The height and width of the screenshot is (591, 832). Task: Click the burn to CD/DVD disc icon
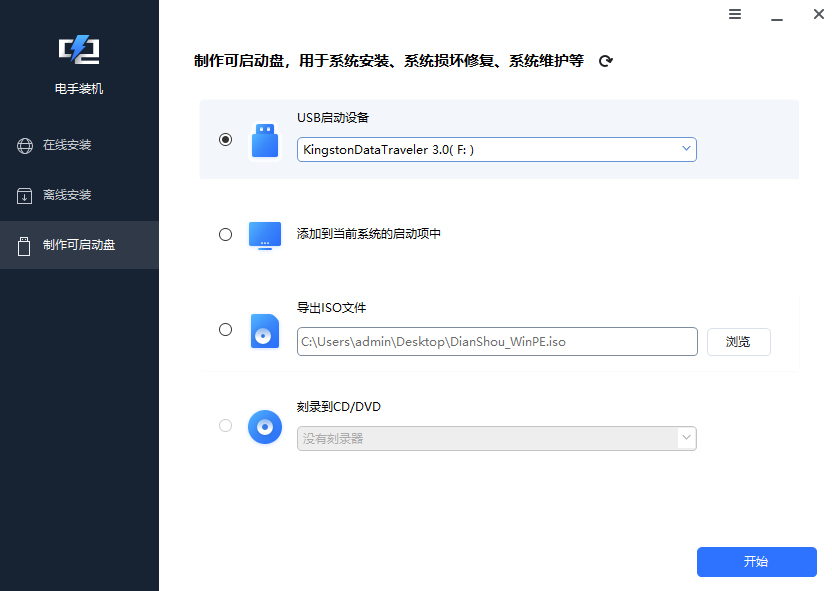click(x=265, y=427)
